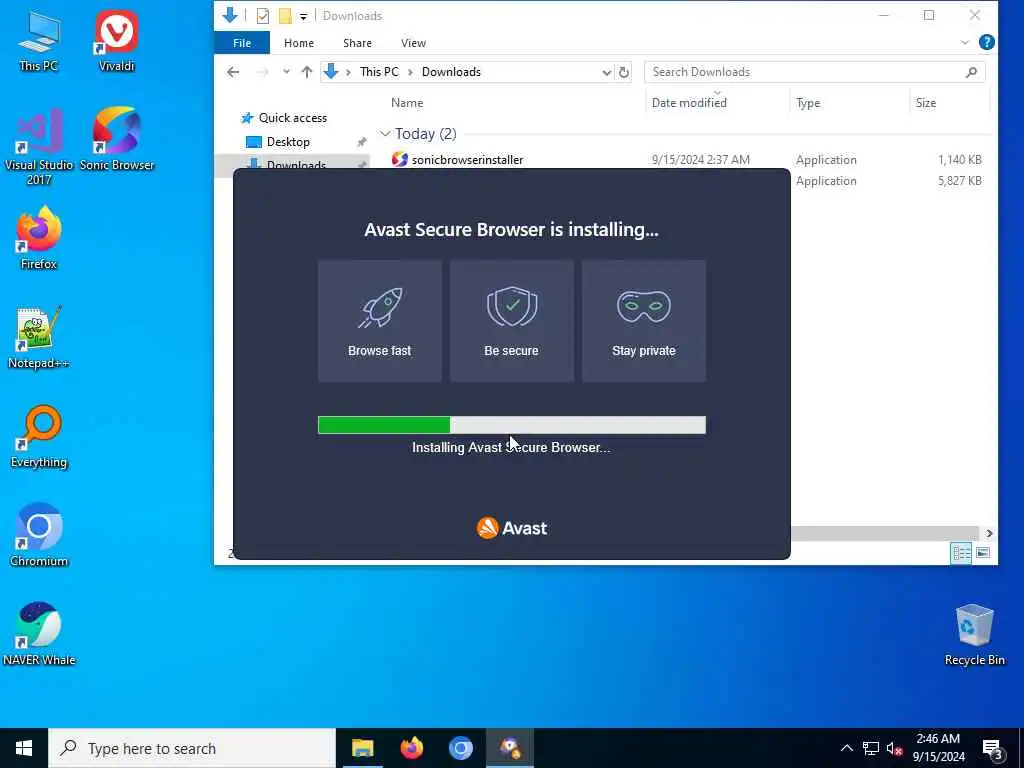Click New folder quick access icon
1024x768 pixels.
[285, 16]
